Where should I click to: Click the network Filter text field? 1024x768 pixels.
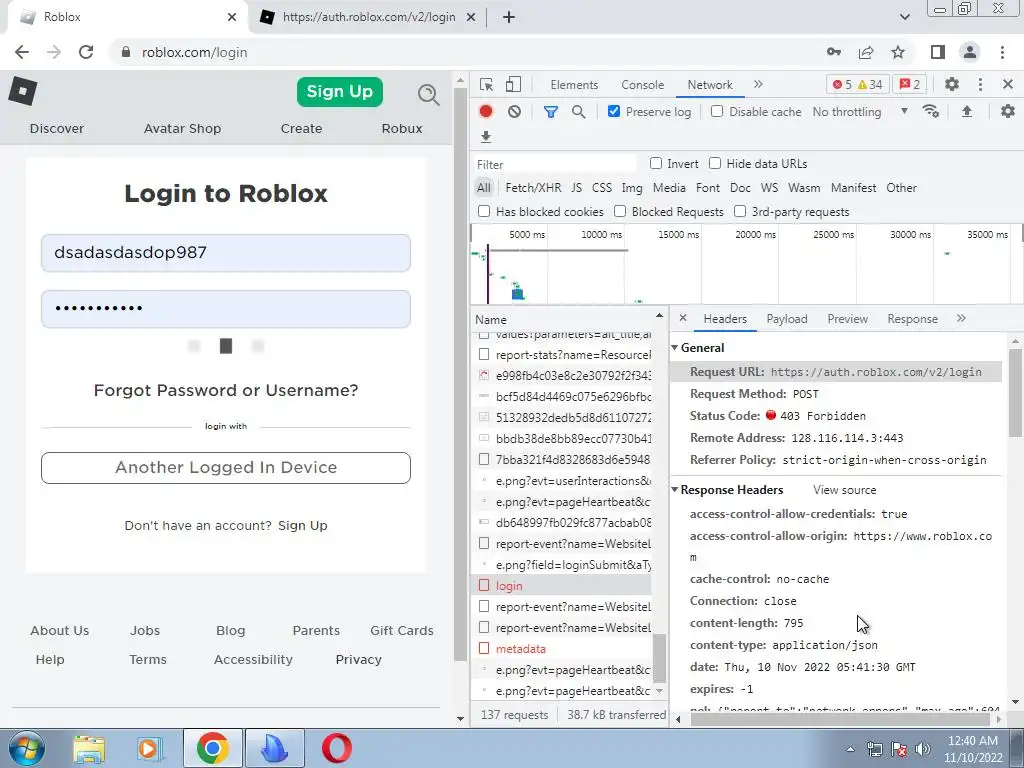(554, 164)
